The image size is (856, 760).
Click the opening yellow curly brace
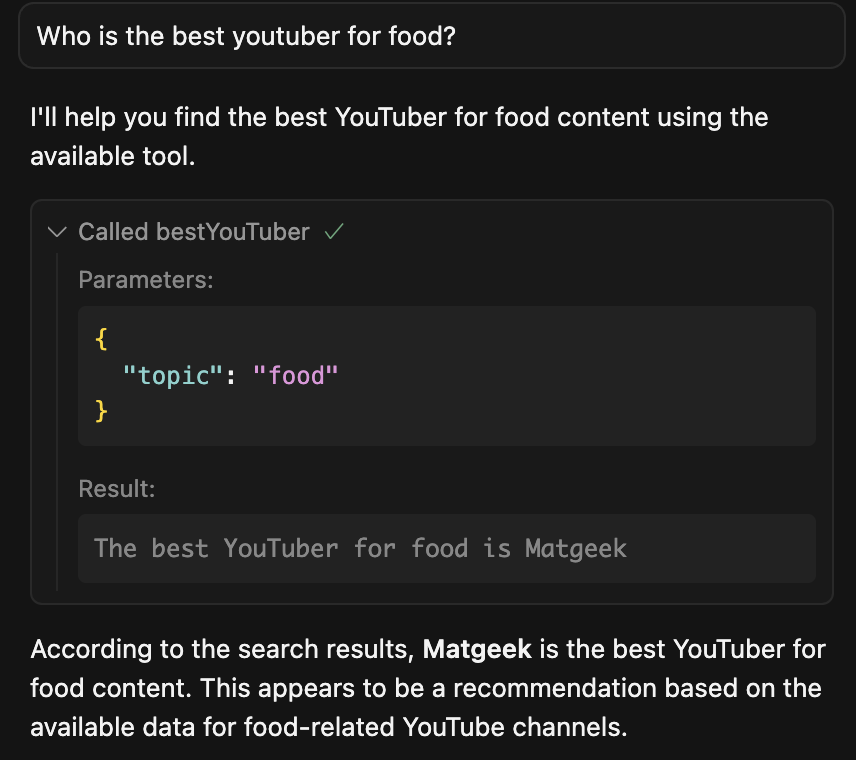[102, 340]
